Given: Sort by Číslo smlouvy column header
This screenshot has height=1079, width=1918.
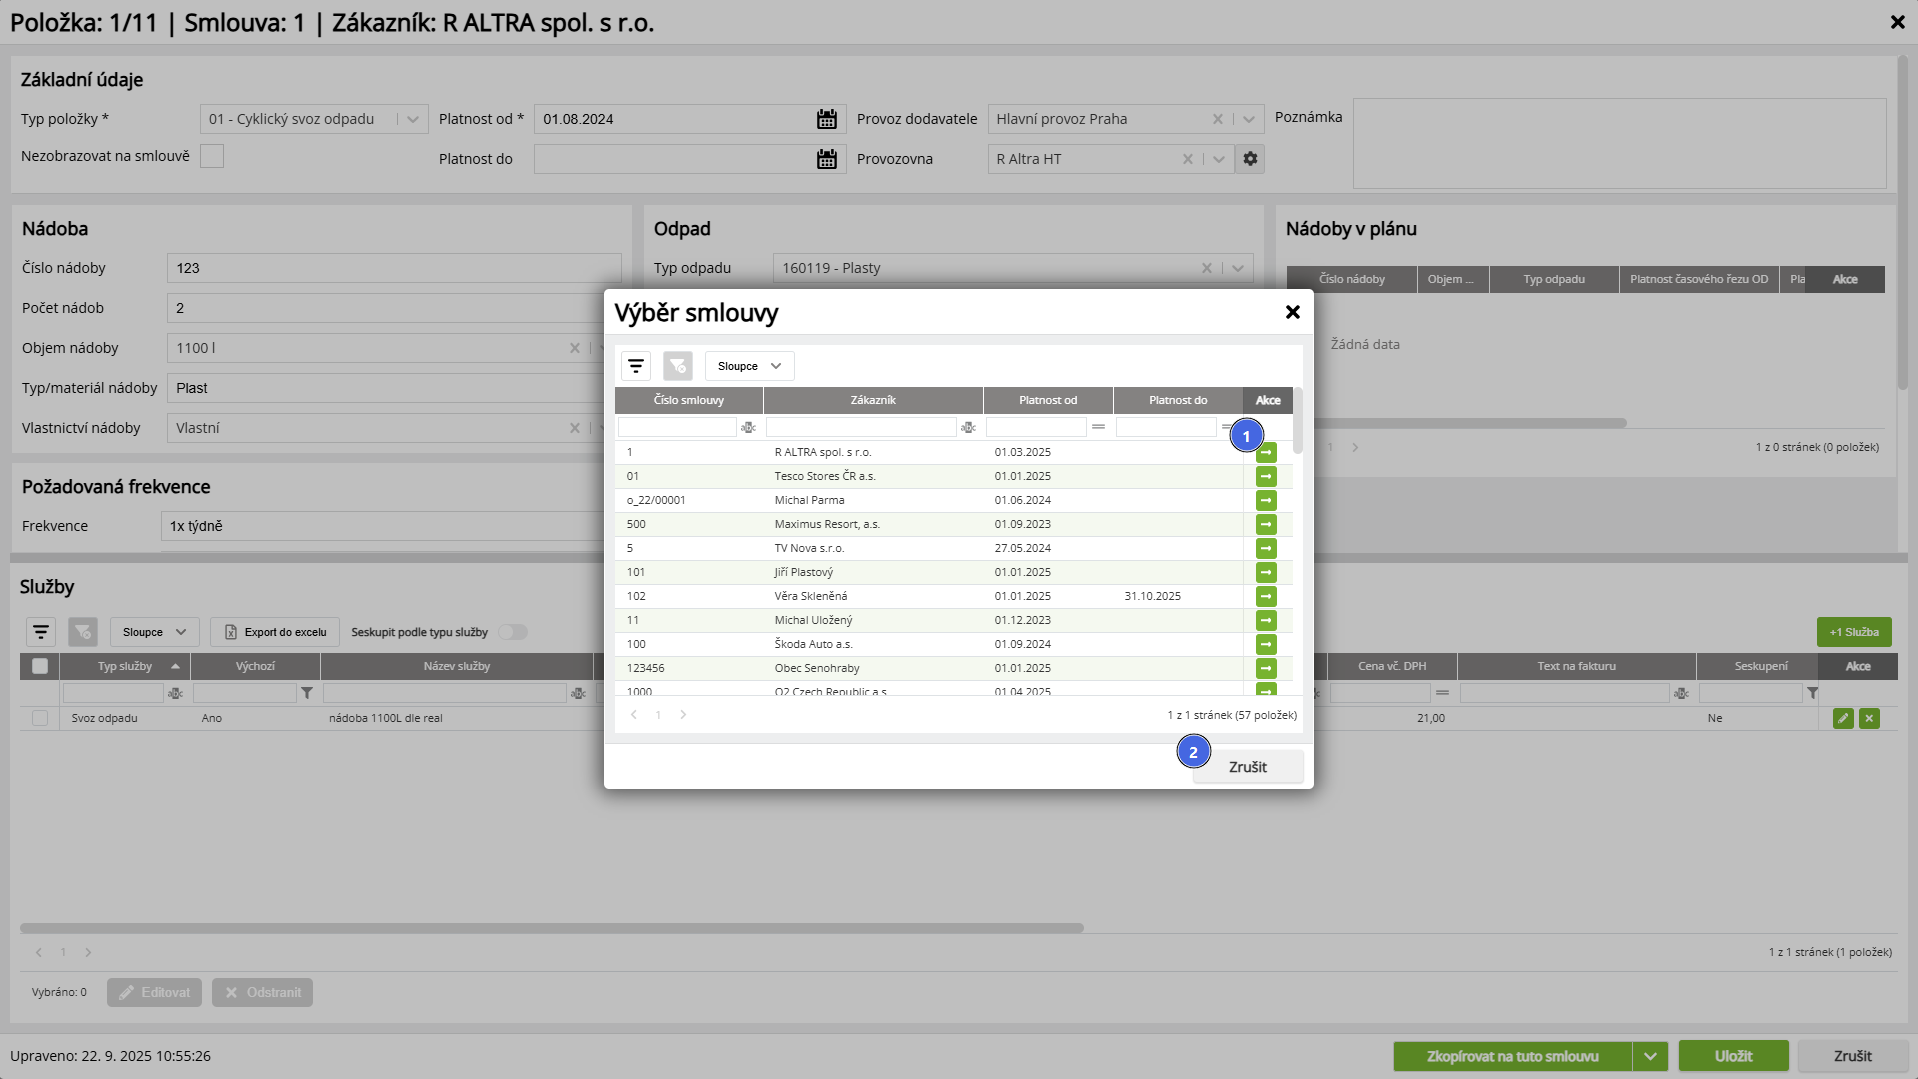Looking at the screenshot, I should click(689, 400).
